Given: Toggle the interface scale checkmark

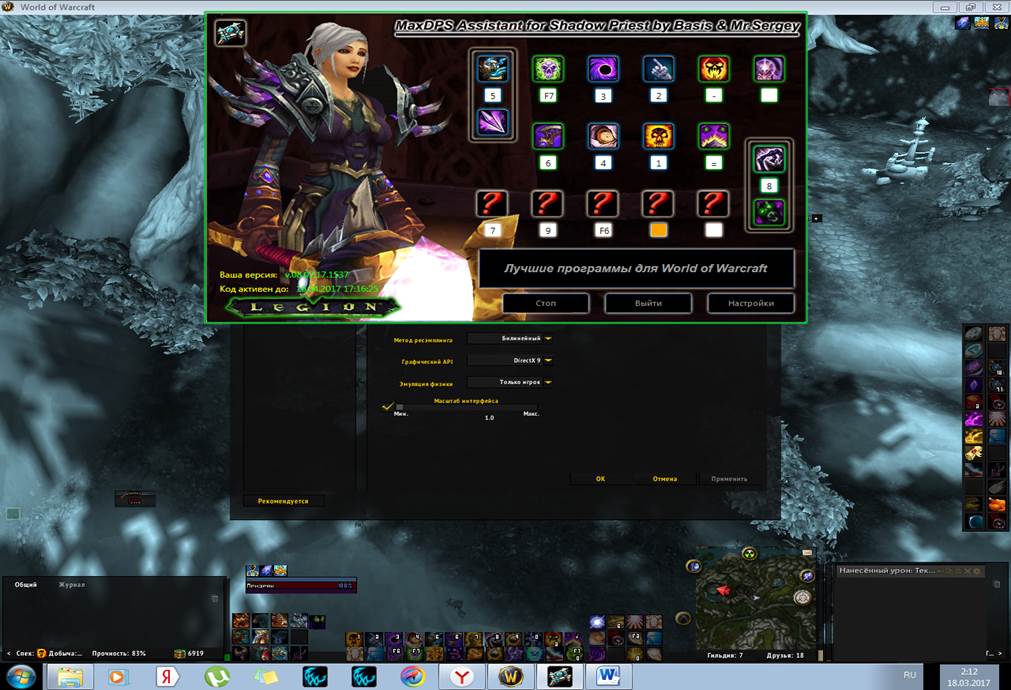Looking at the screenshot, I should 388,406.
